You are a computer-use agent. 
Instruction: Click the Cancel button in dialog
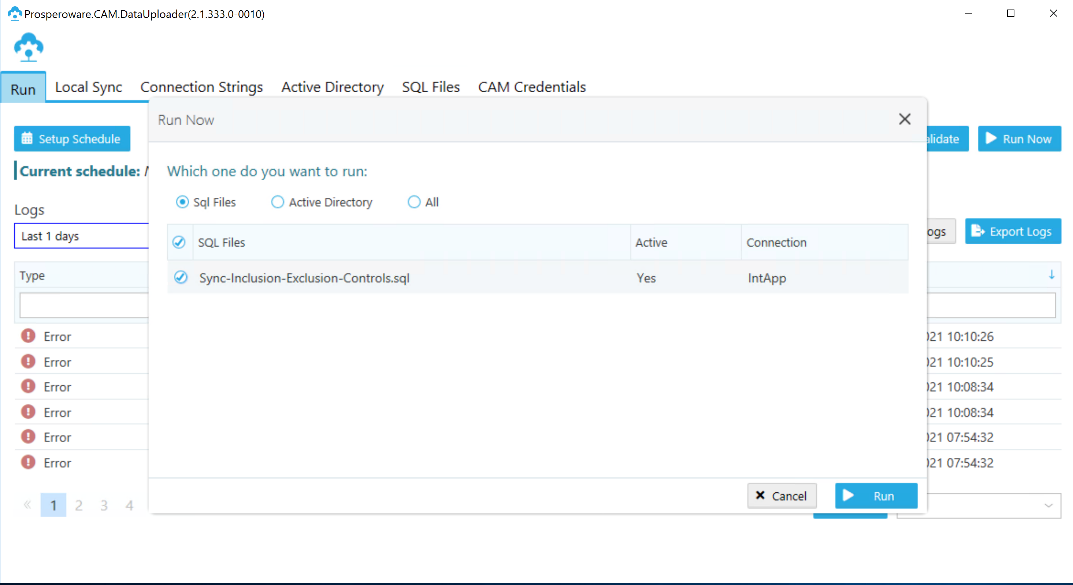[781, 496]
